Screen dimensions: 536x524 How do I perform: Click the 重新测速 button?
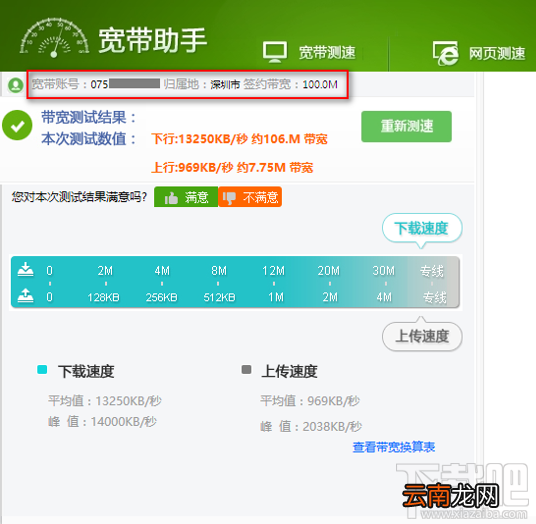click(406, 126)
